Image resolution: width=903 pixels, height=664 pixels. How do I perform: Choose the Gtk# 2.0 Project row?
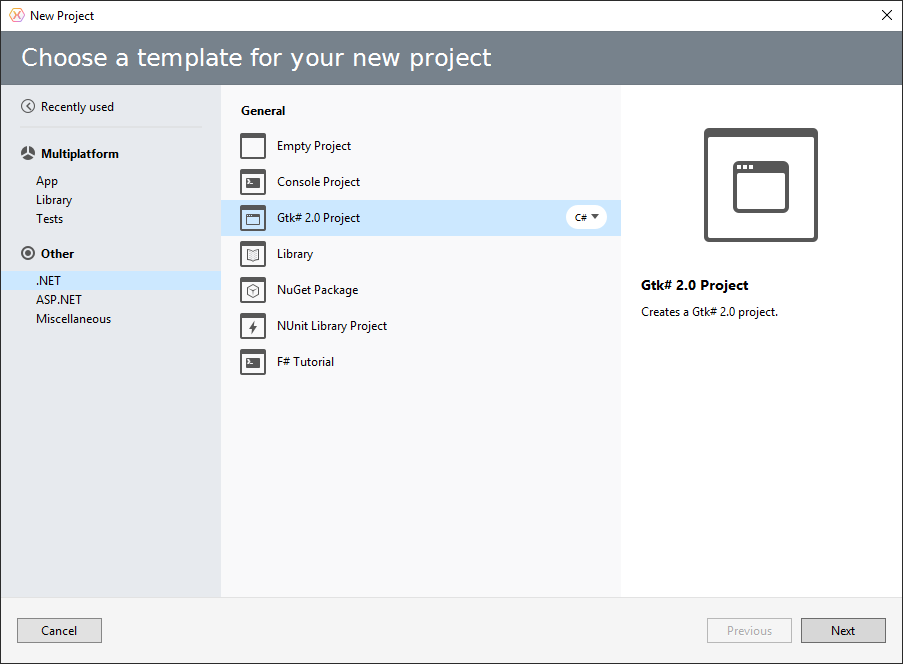421,218
